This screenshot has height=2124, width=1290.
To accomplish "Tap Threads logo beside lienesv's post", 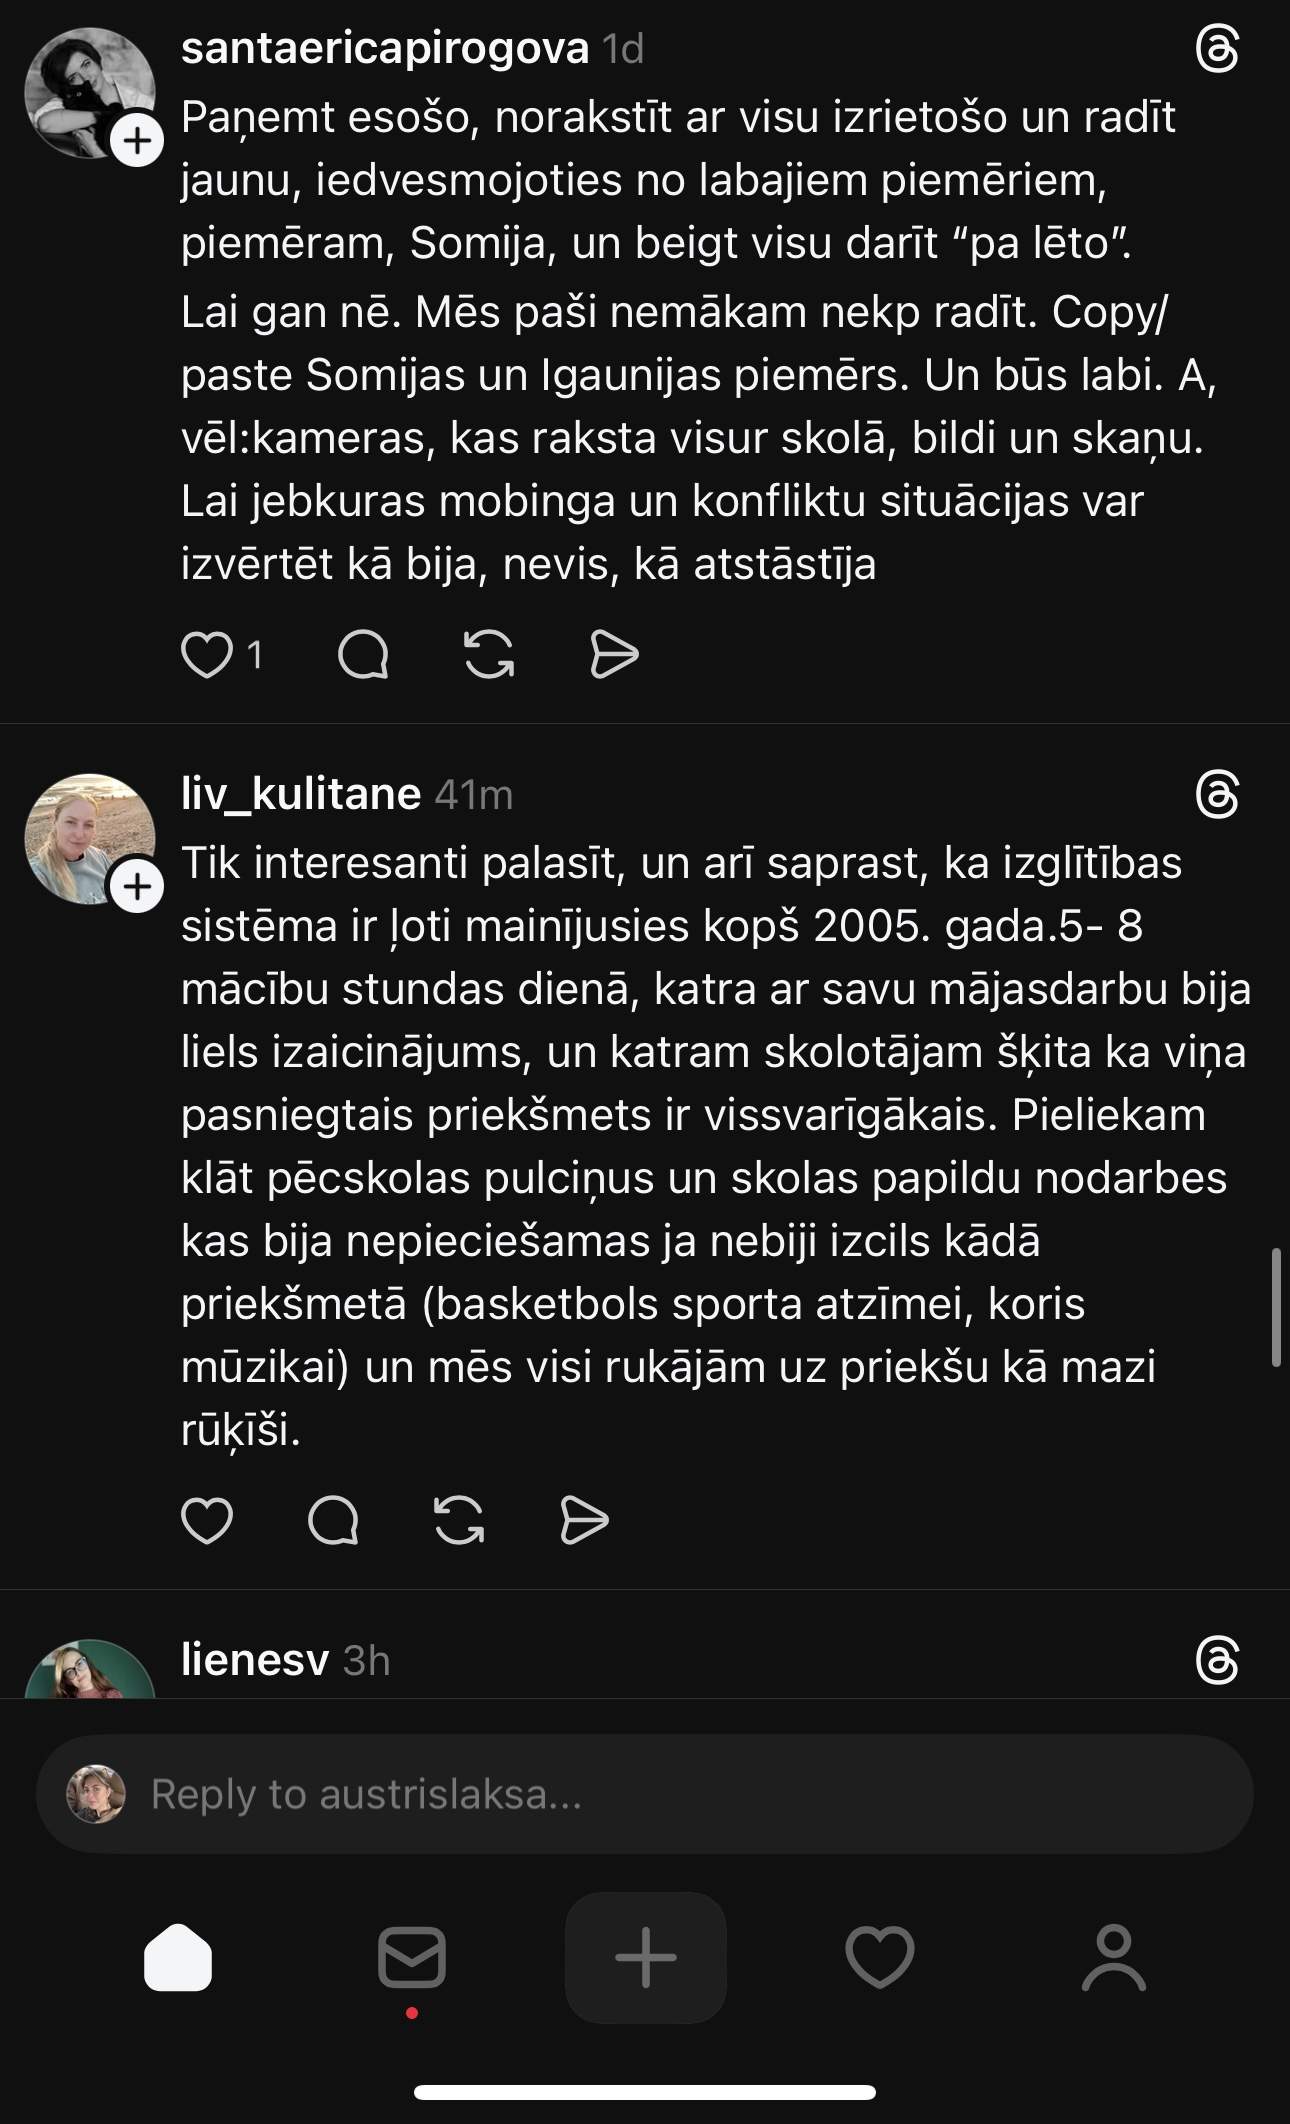I will pyautogui.click(x=1217, y=1662).
